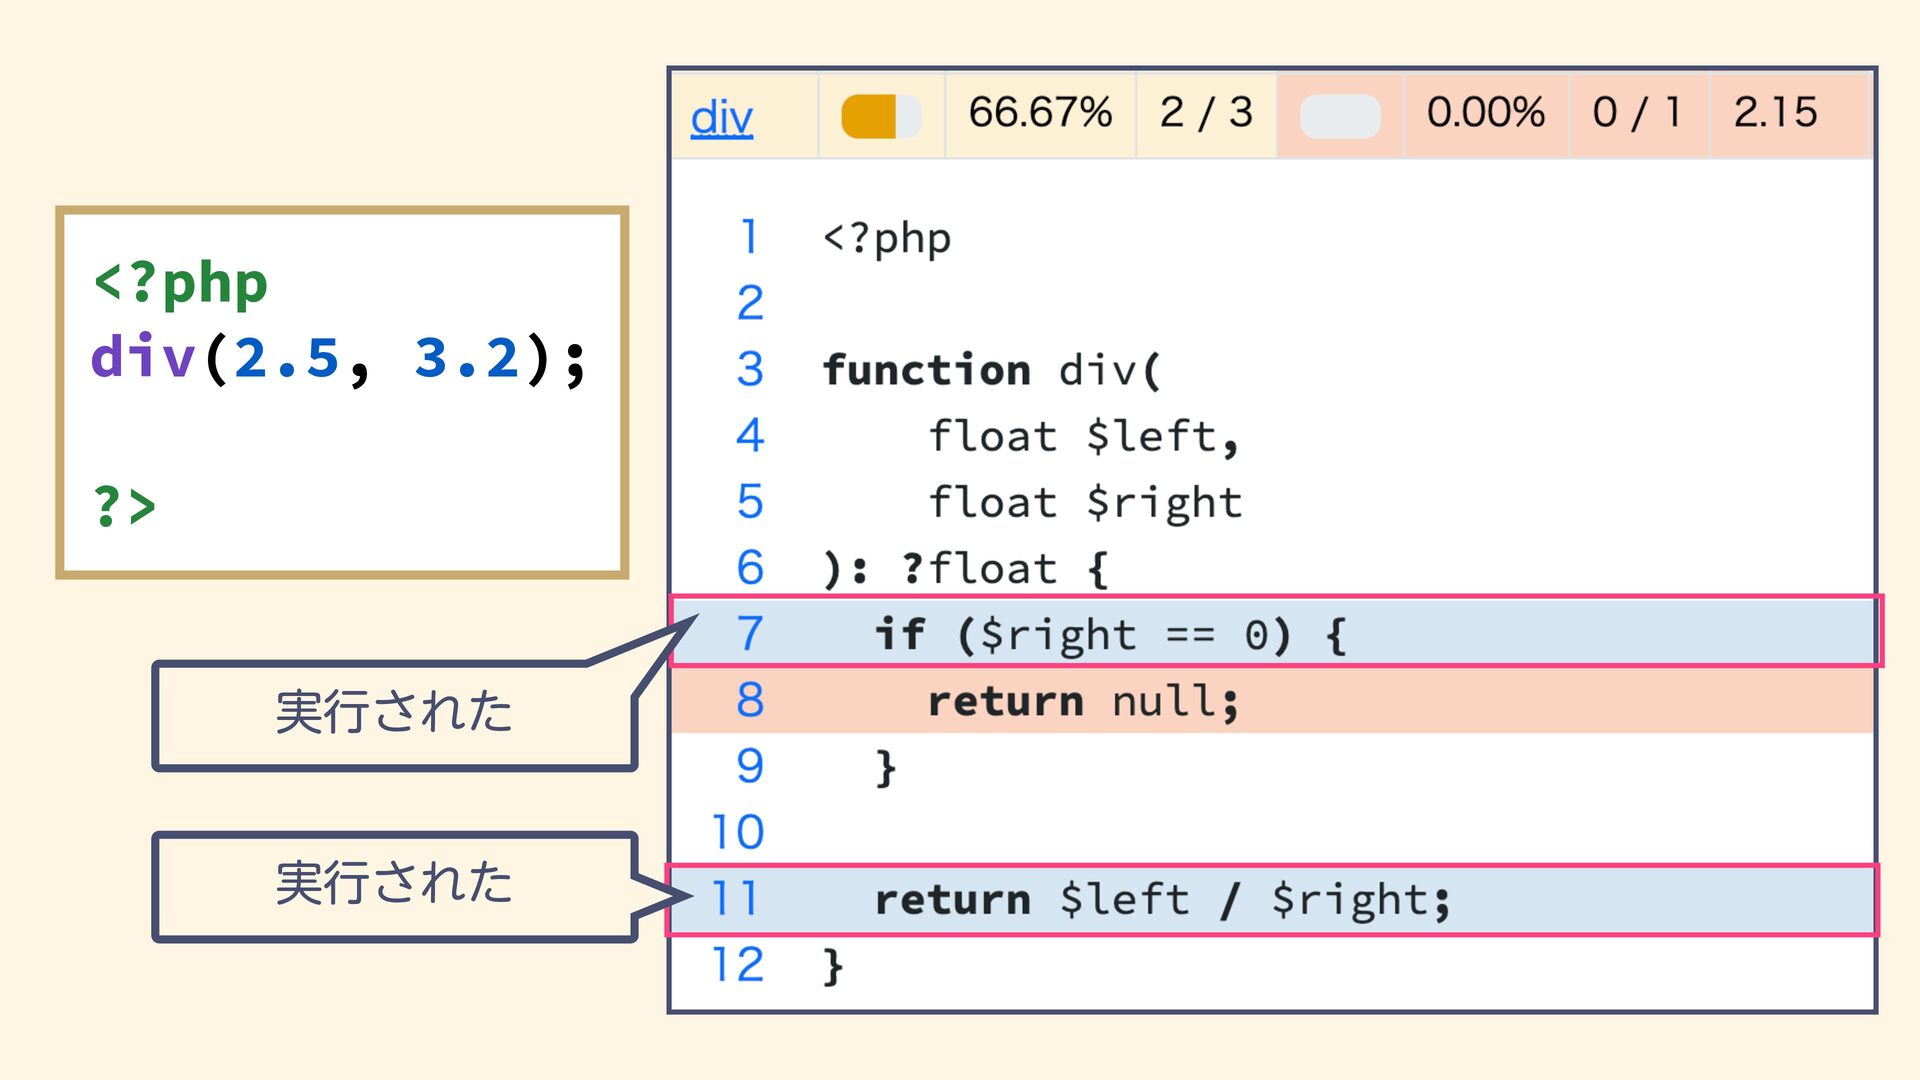Image resolution: width=1920 pixels, height=1080 pixels.
Task: Click the return $left / $right line
Action: [x=1162, y=899]
